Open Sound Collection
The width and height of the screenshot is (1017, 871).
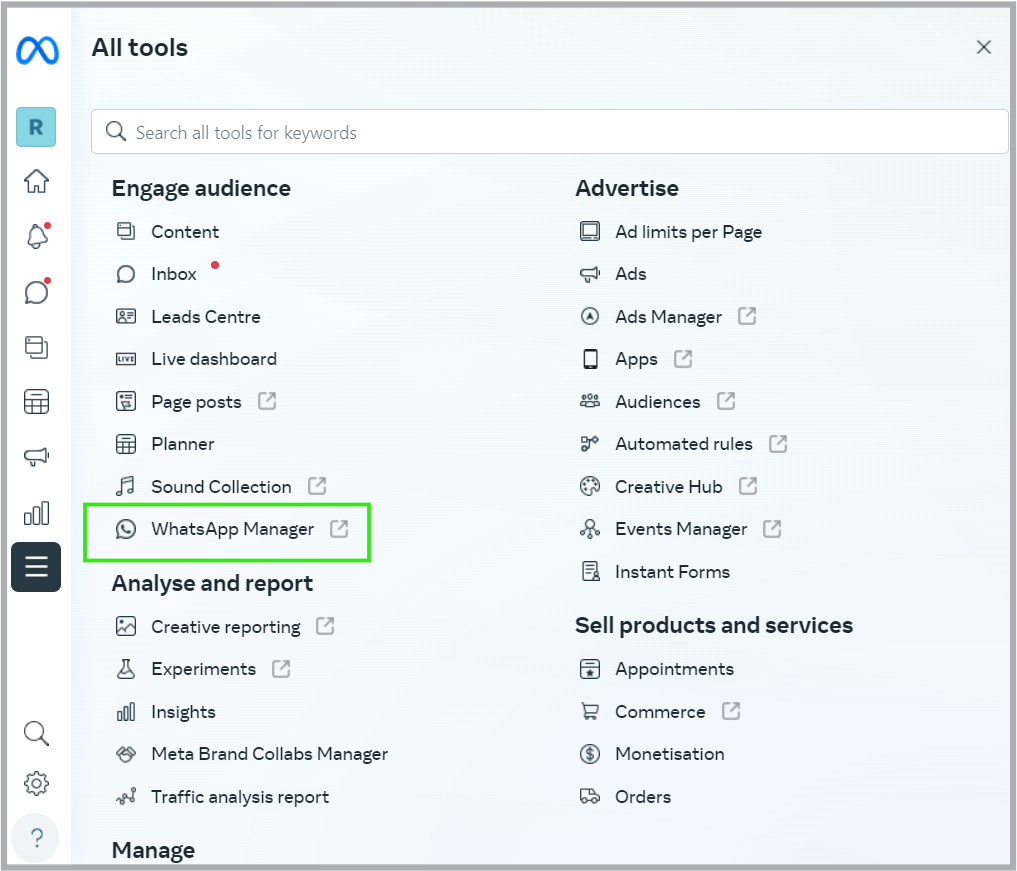click(221, 486)
